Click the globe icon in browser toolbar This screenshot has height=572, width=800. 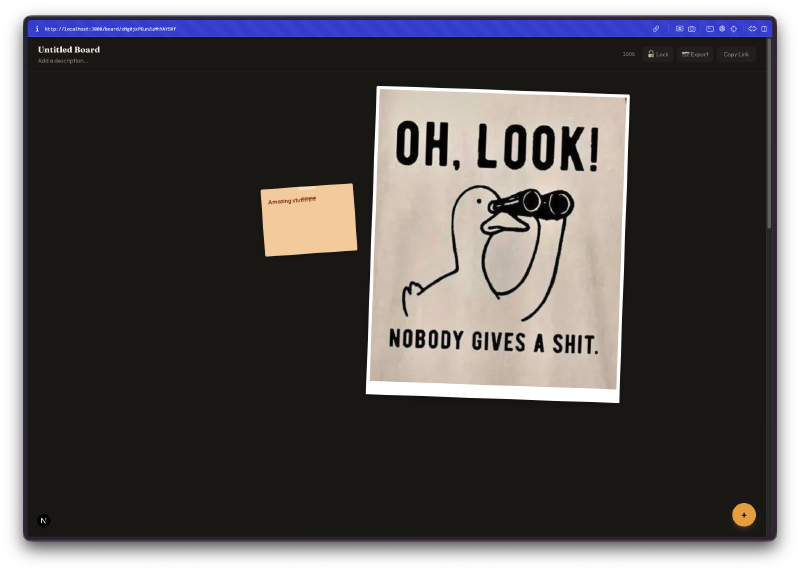(722, 29)
